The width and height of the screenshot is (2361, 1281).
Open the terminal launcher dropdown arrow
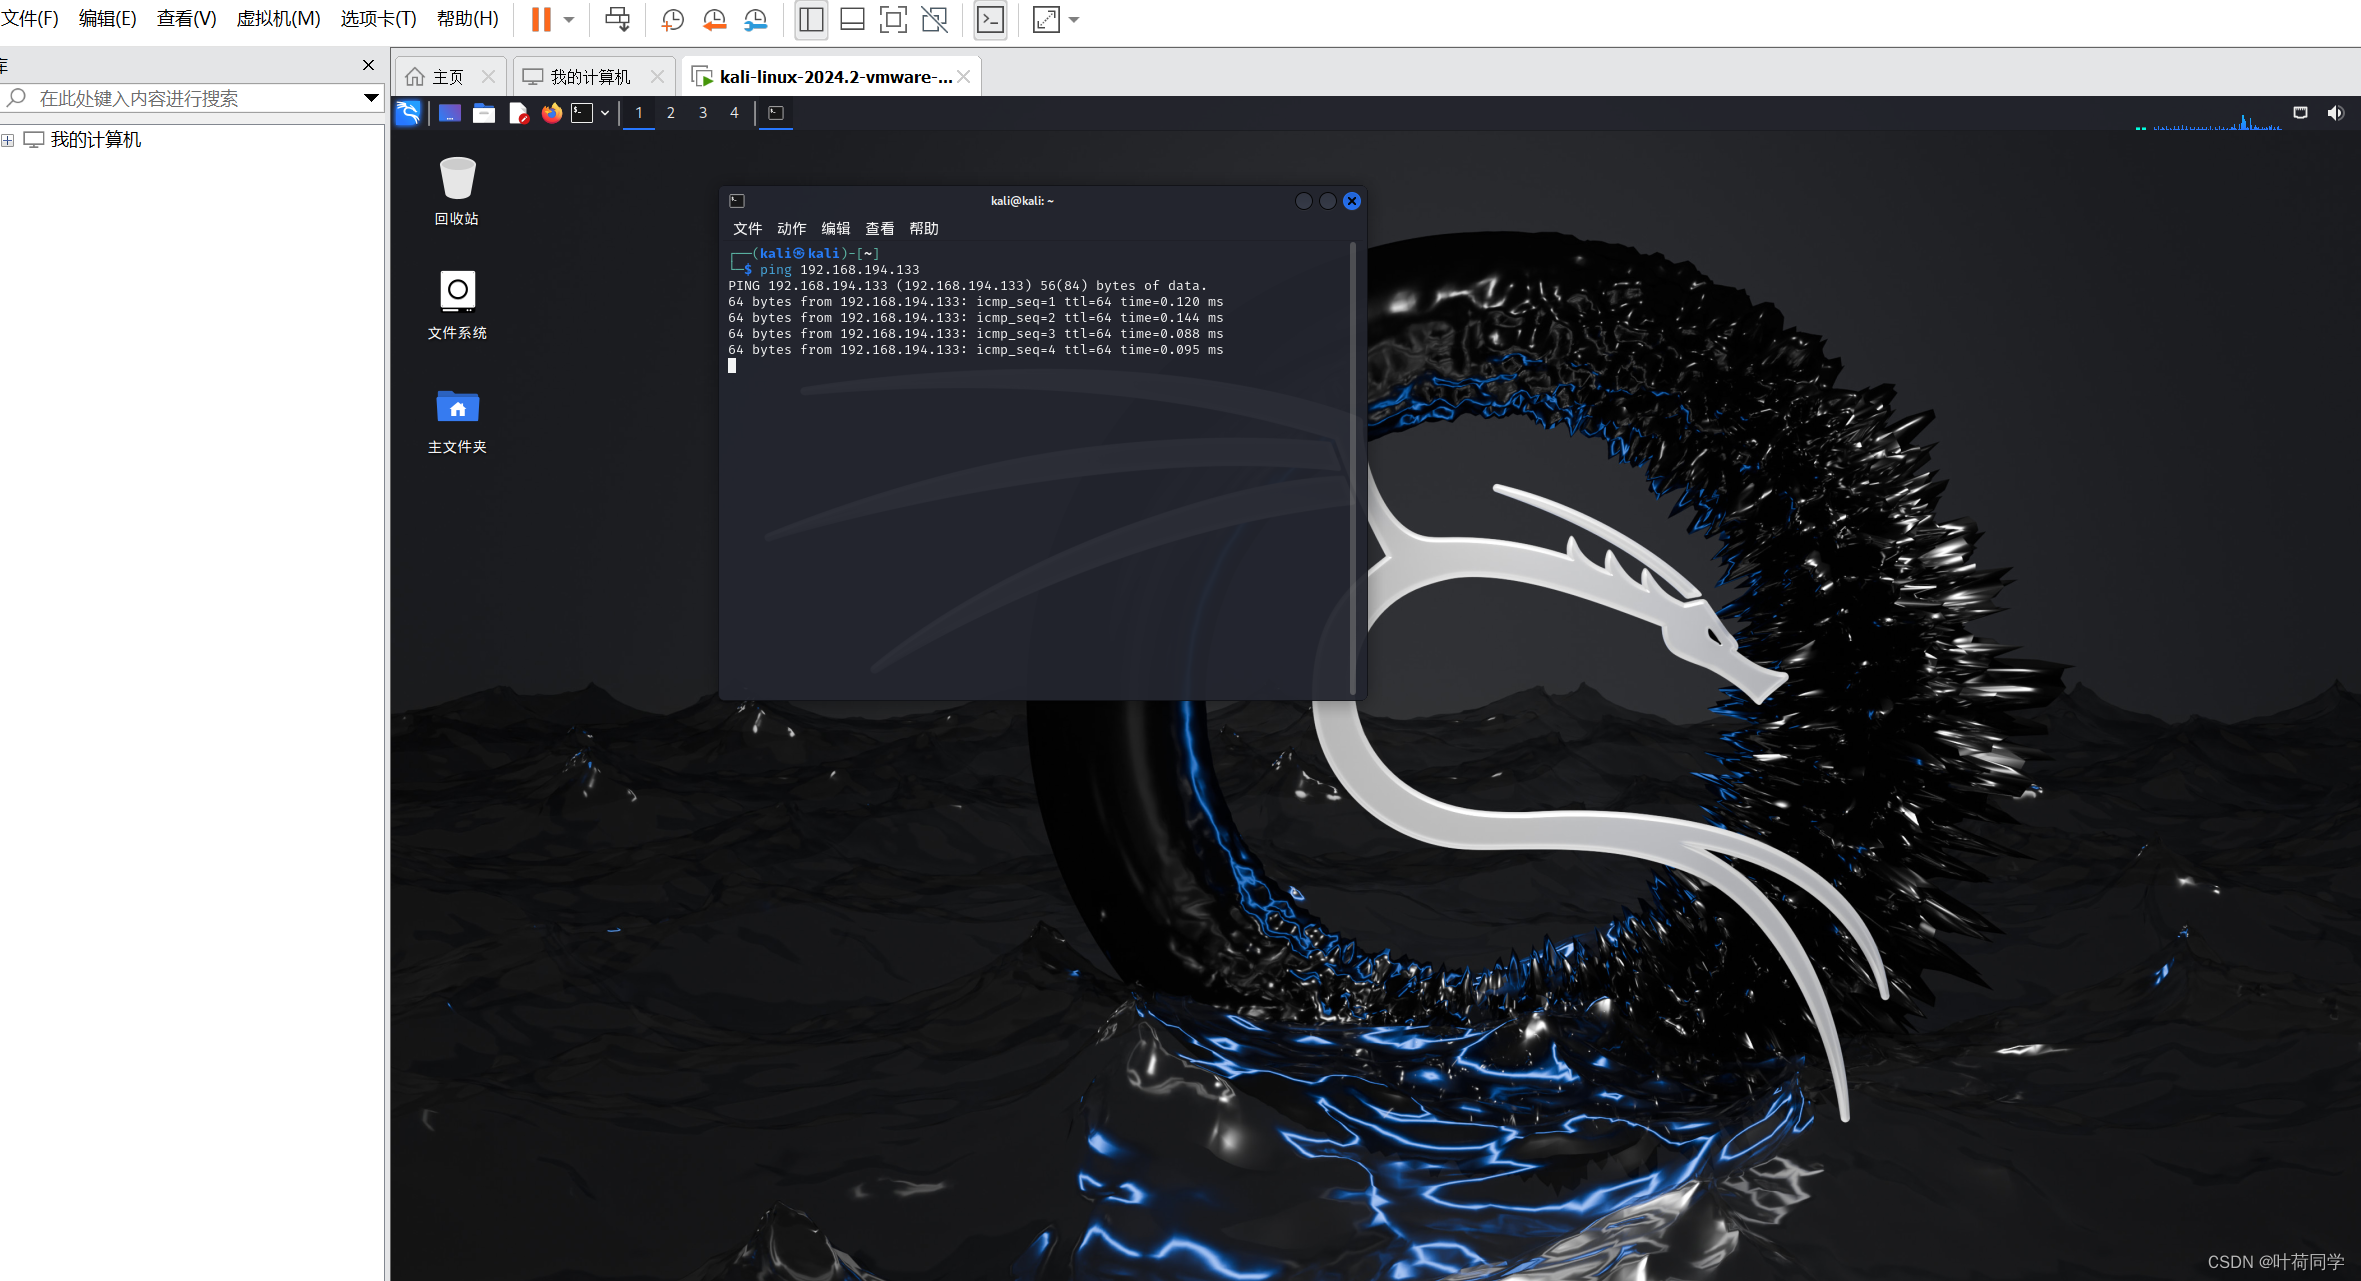click(x=605, y=113)
